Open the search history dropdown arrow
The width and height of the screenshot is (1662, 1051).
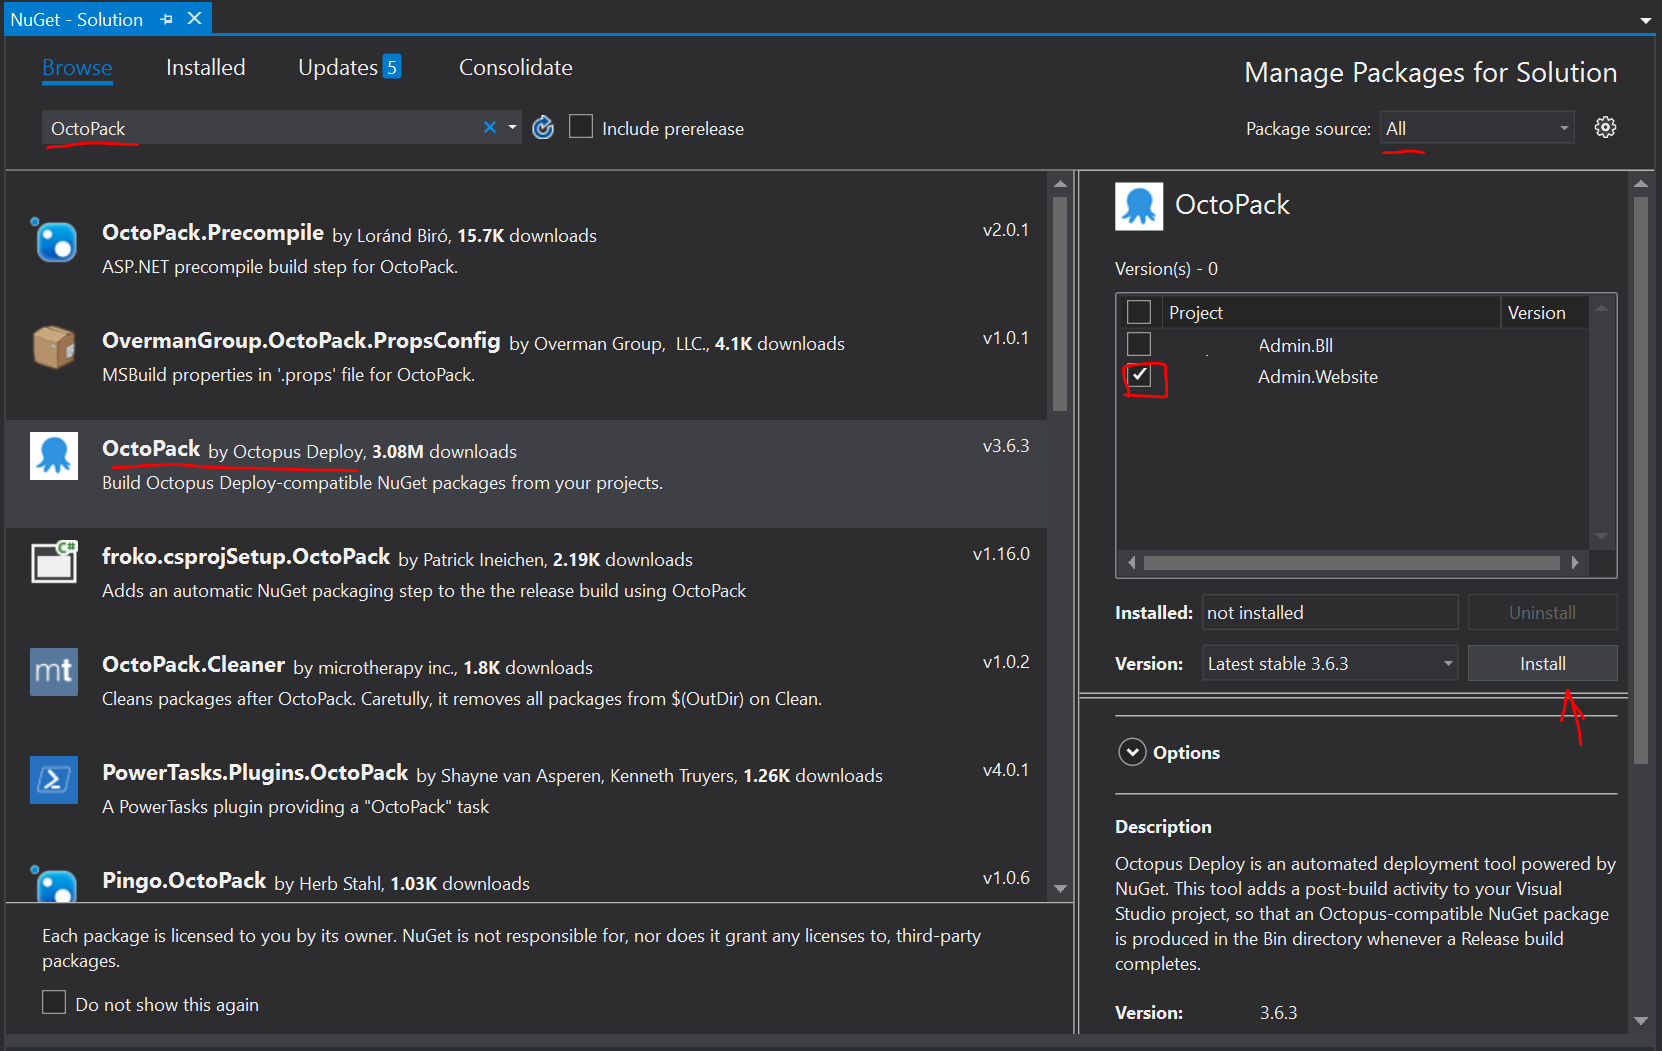512,127
